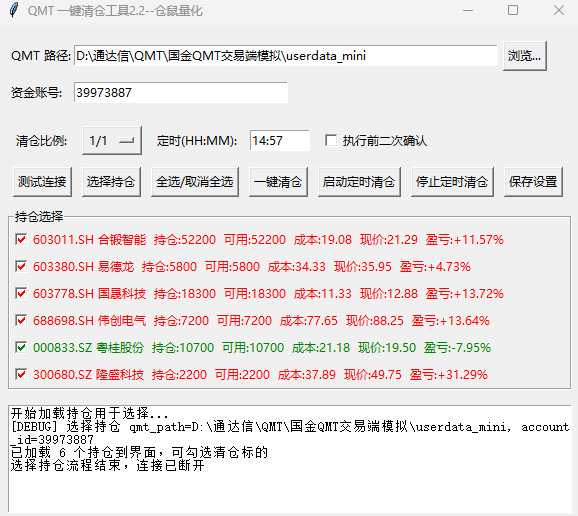This screenshot has width=578, height=516.
Task: Click log line 已加载 6 个持仓到界面
Action: tap(139, 452)
